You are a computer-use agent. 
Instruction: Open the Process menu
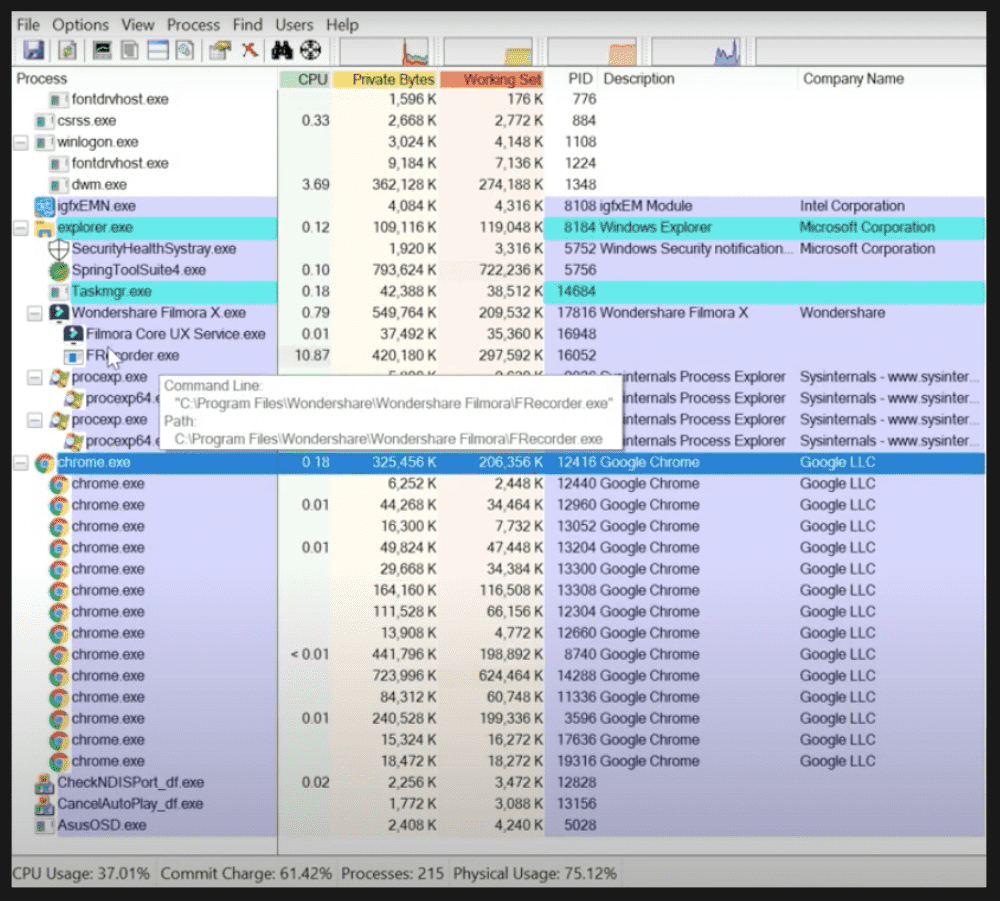pyautogui.click(x=193, y=24)
